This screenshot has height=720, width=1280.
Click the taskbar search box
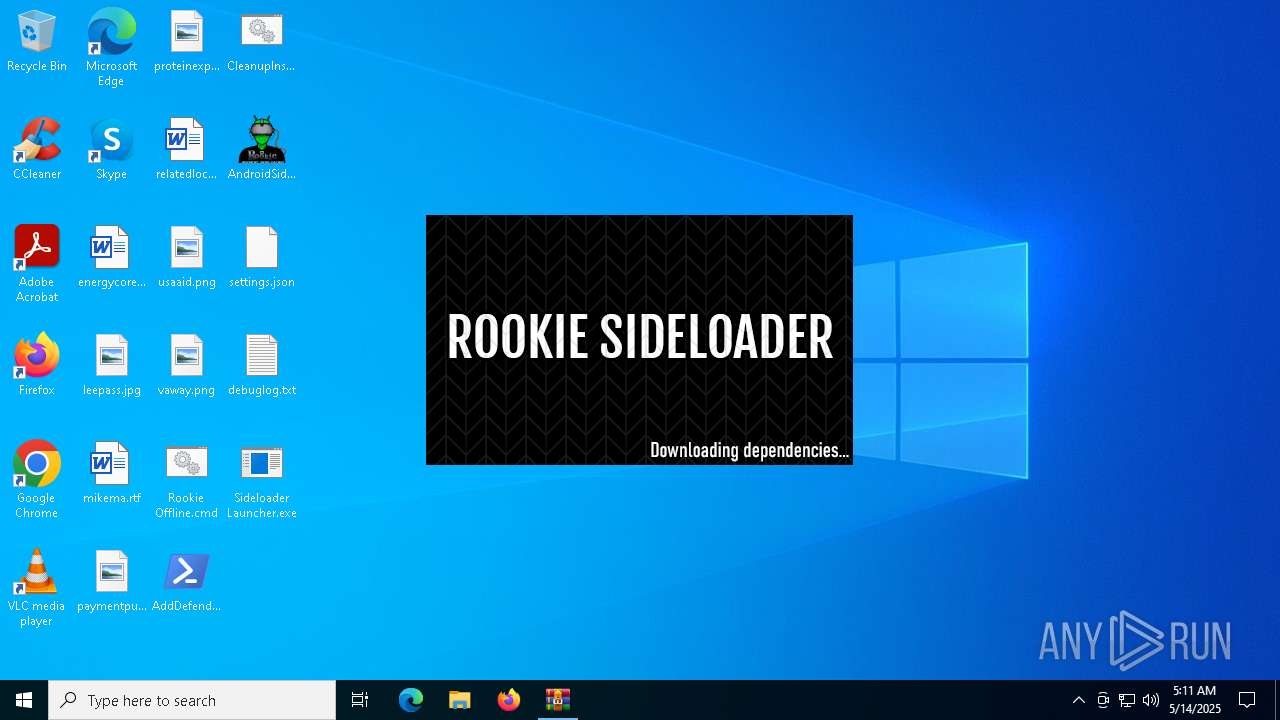click(192, 700)
